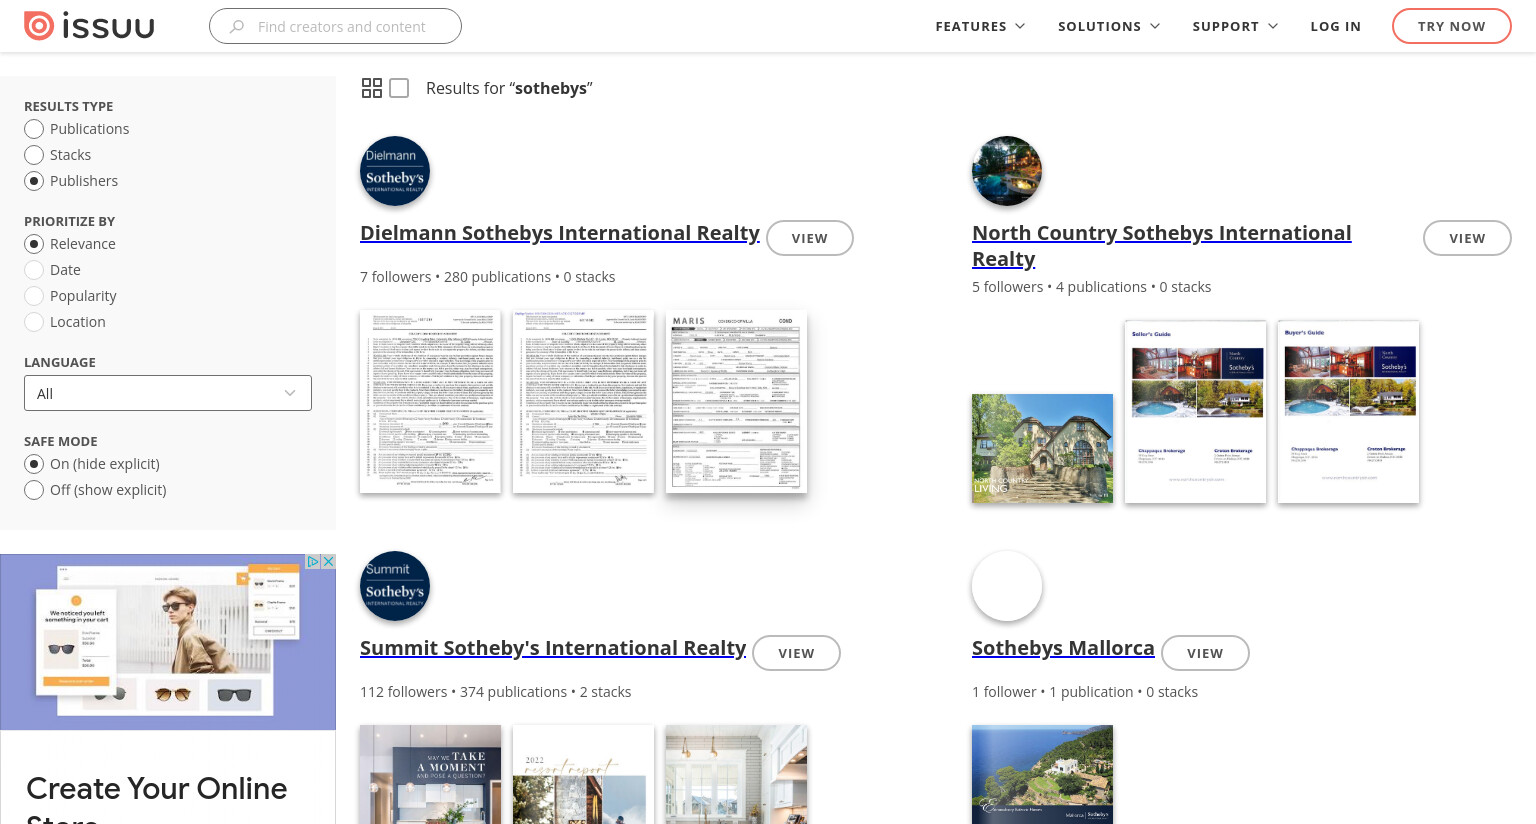Click the sunglasses store advertisement image
This screenshot has width=1536, height=824.
(x=168, y=642)
